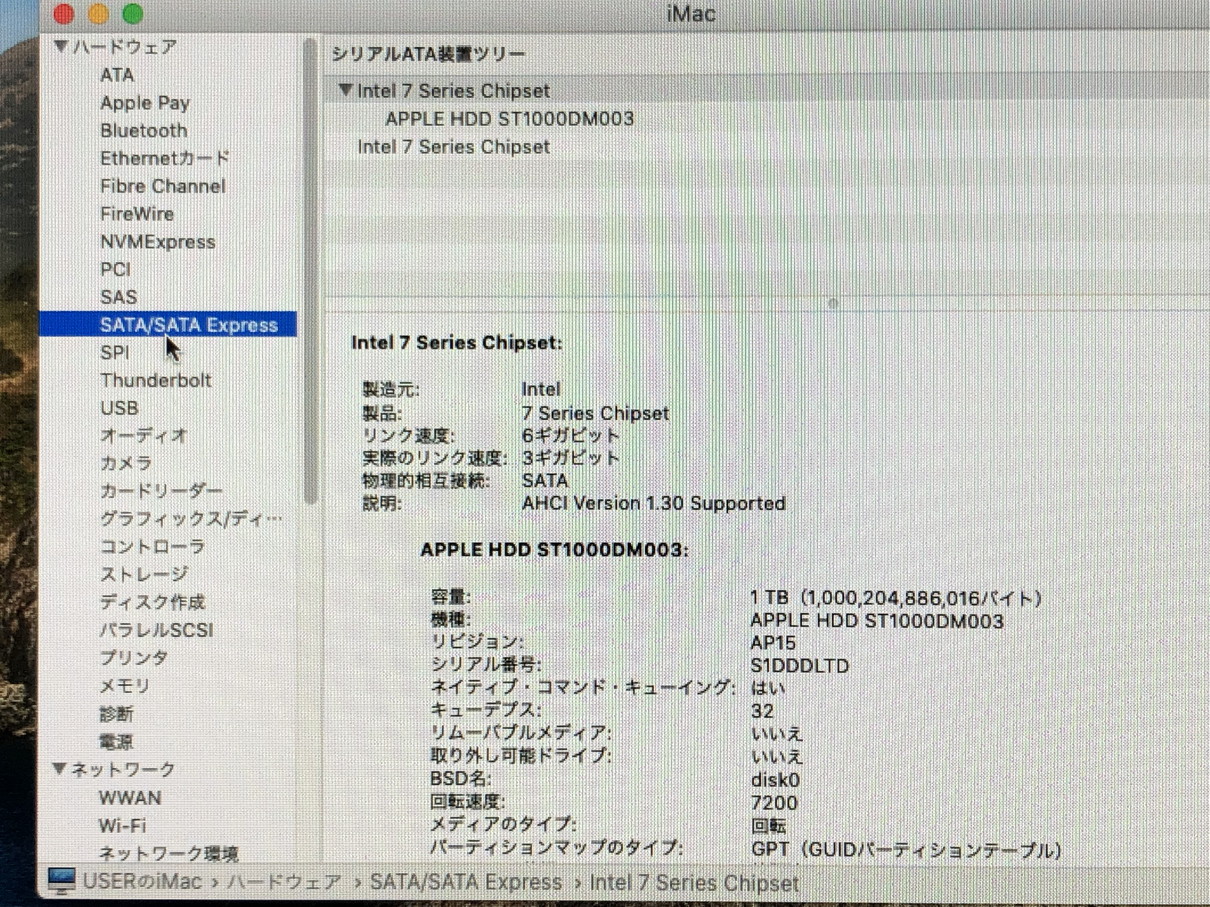
Task: Open ディスク作成 in the sidebar
Action: pos(152,603)
